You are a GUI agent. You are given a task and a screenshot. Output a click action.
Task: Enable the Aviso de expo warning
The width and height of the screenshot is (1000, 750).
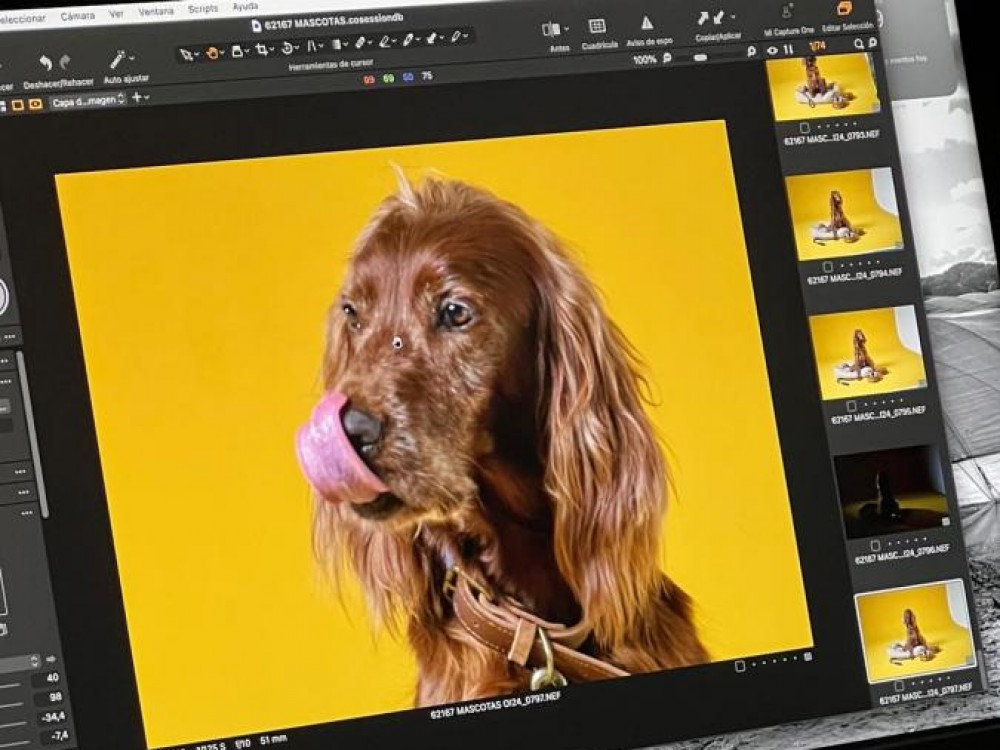pos(647,23)
